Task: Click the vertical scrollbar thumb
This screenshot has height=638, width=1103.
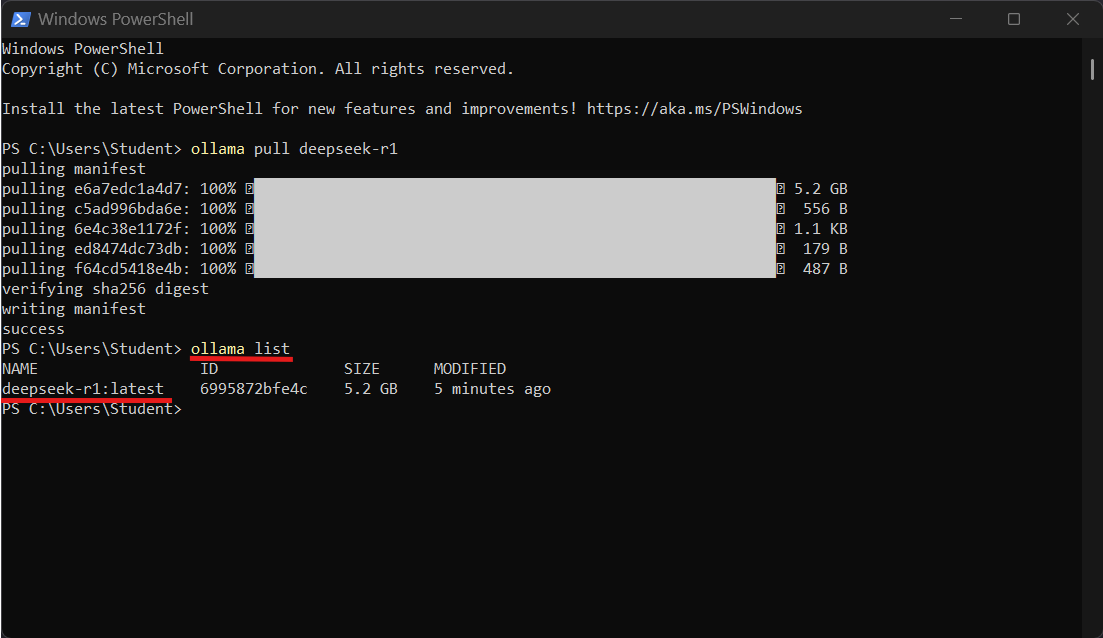Action: coord(1092,69)
